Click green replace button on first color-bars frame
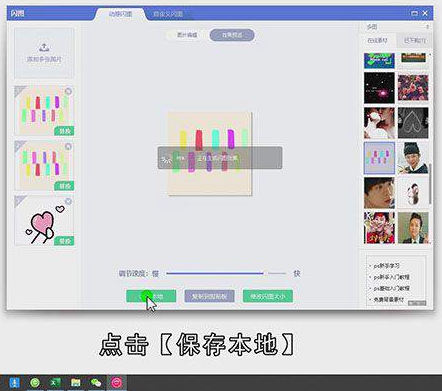Screen dimensions: 442x391 [64, 131]
